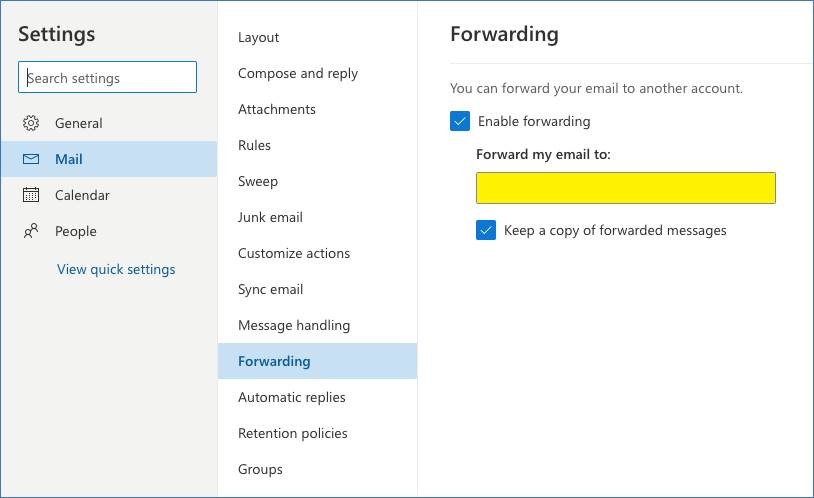Uncheck the Enable forwarding checkbox
This screenshot has width=814, height=498.
459,121
